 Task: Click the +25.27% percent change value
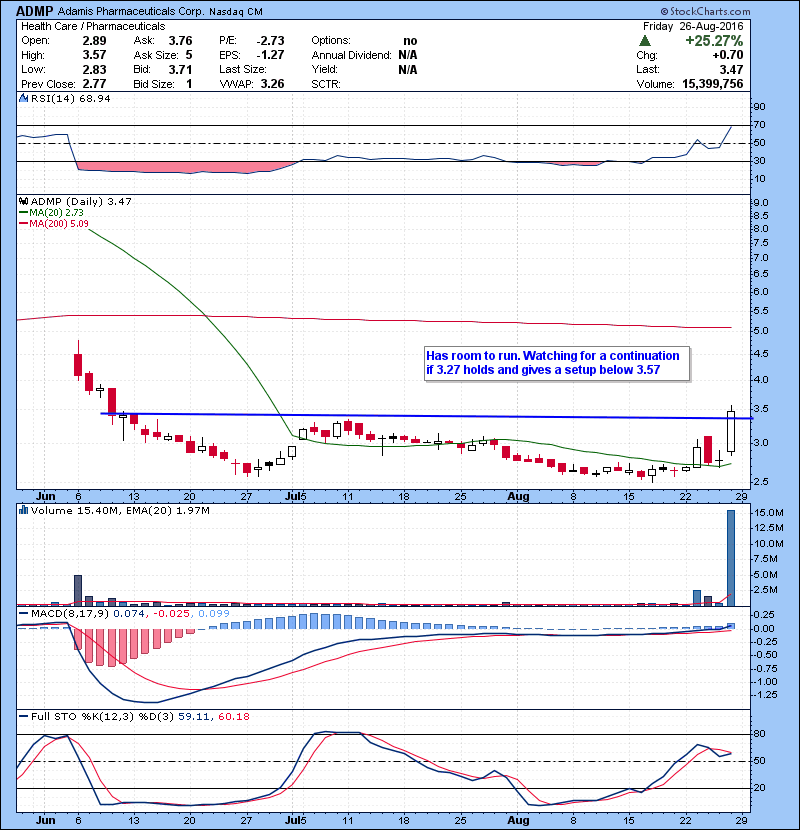coord(714,41)
